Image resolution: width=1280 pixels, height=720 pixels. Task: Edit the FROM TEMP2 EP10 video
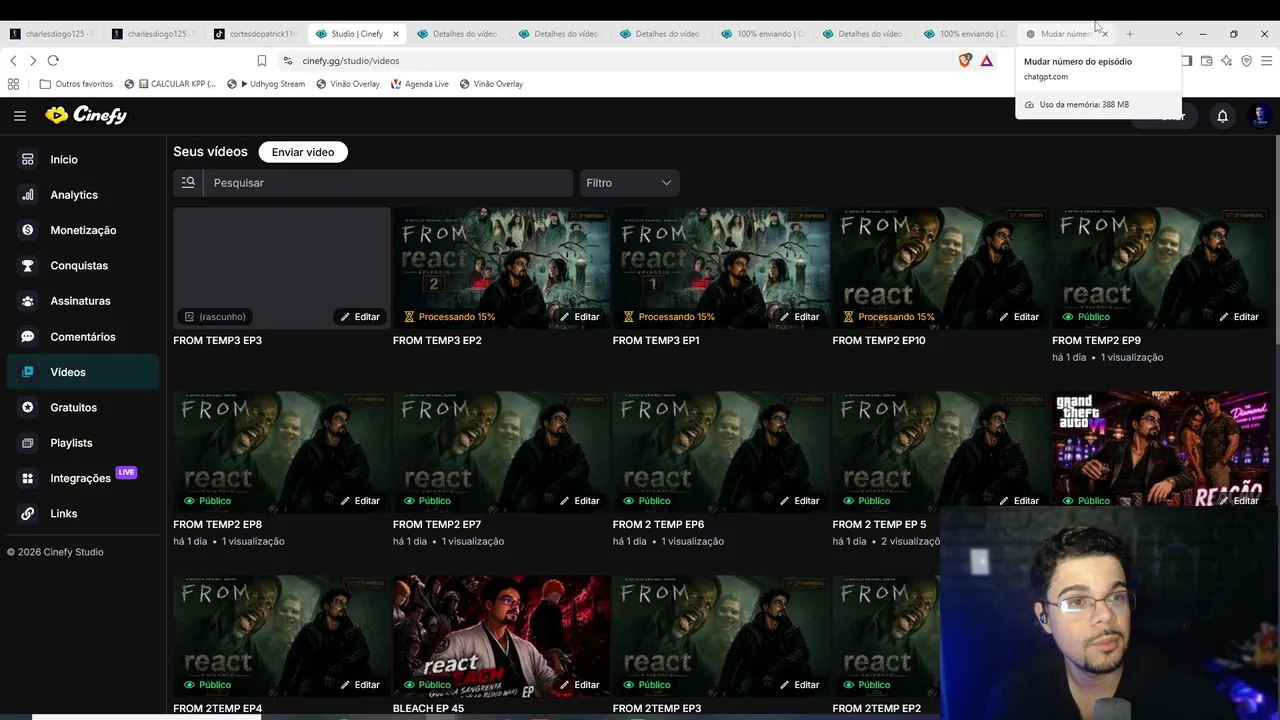click(x=1020, y=317)
